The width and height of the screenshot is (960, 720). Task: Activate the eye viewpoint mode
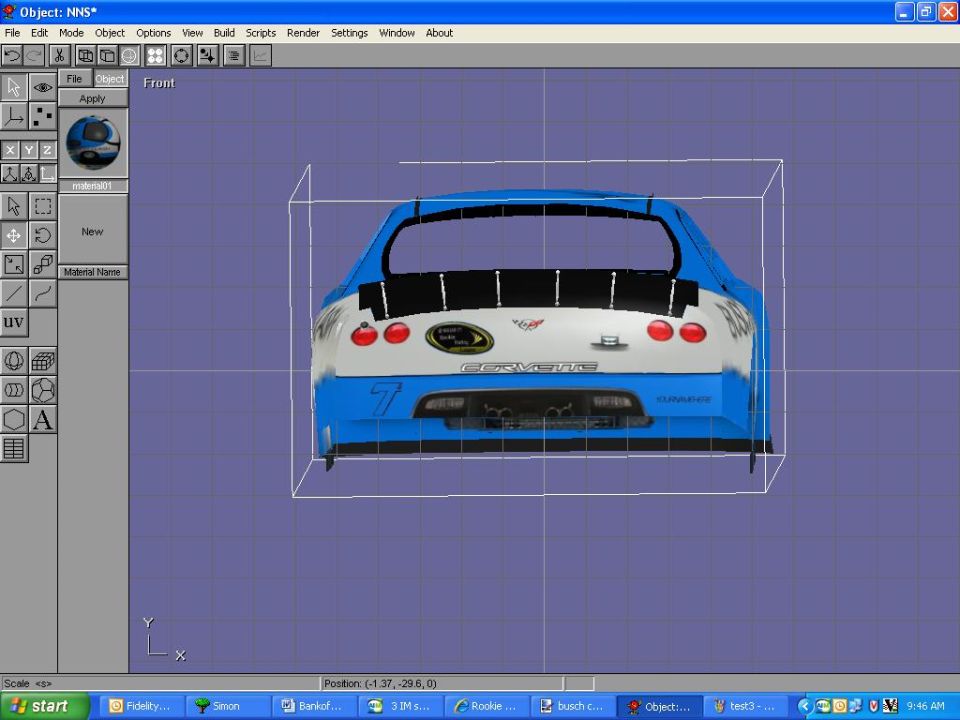43,87
